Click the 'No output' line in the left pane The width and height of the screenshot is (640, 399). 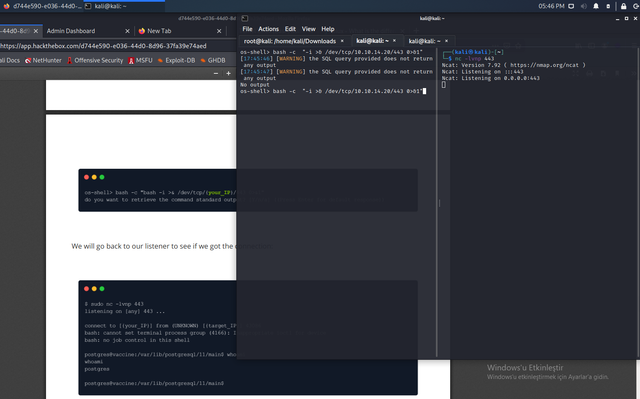(x=255, y=85)
